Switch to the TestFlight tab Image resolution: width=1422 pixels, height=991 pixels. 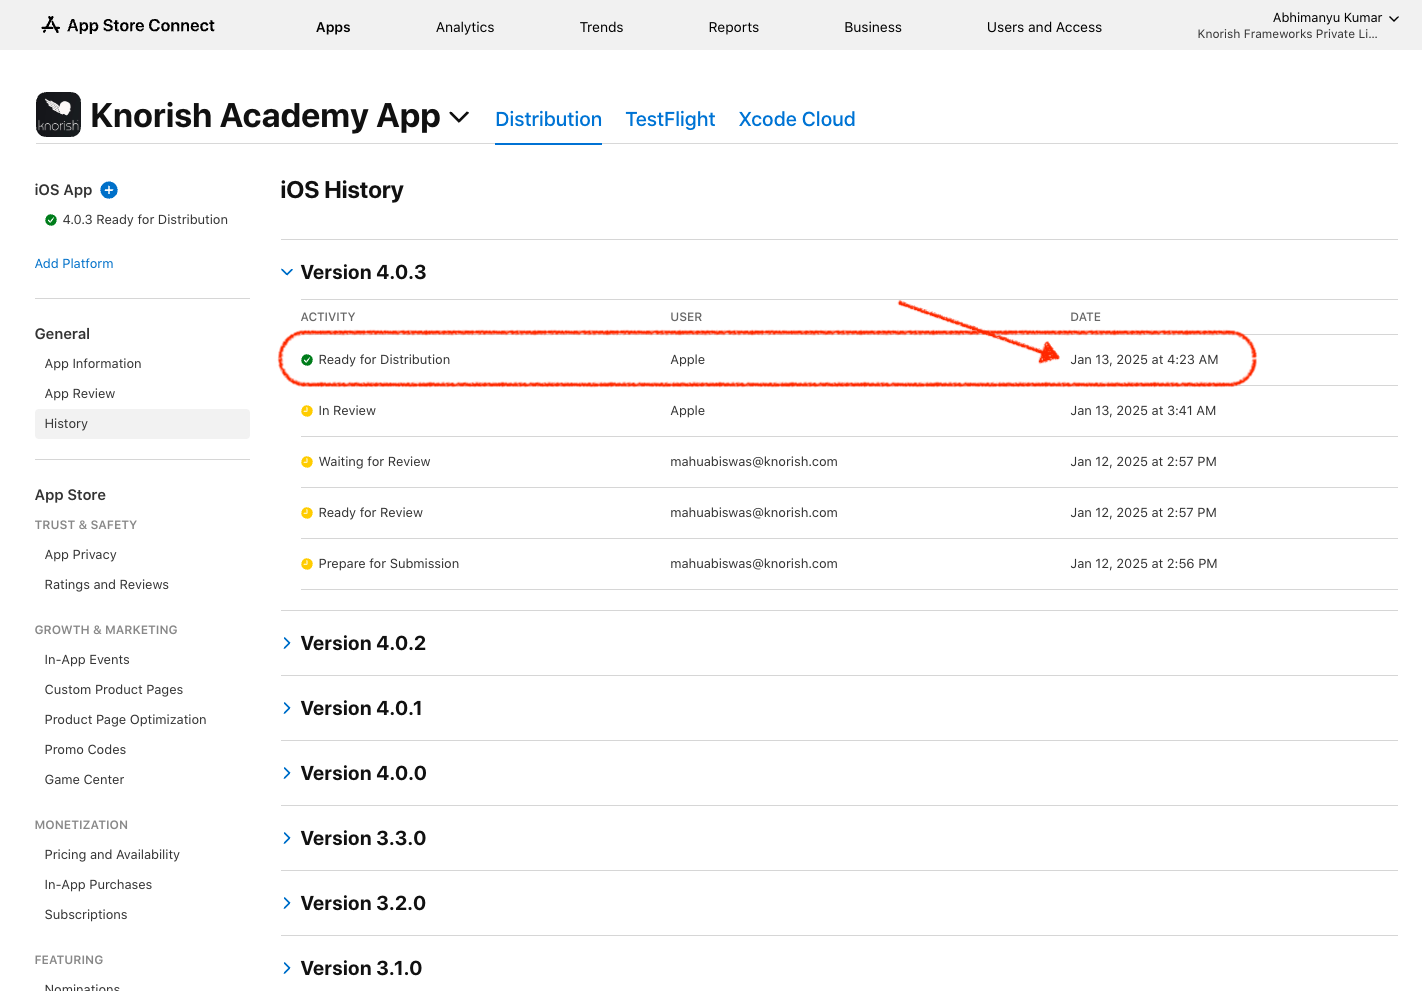670,119
